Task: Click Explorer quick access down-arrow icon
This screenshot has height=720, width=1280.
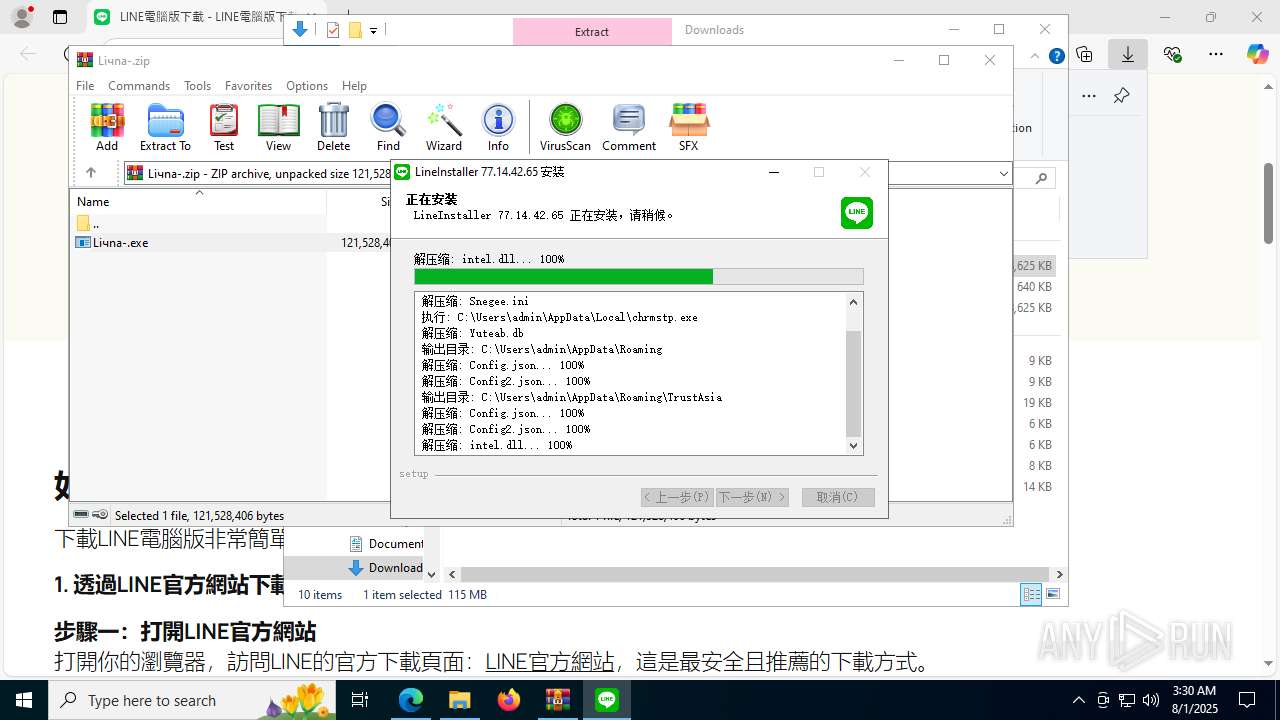Action: 299,30
